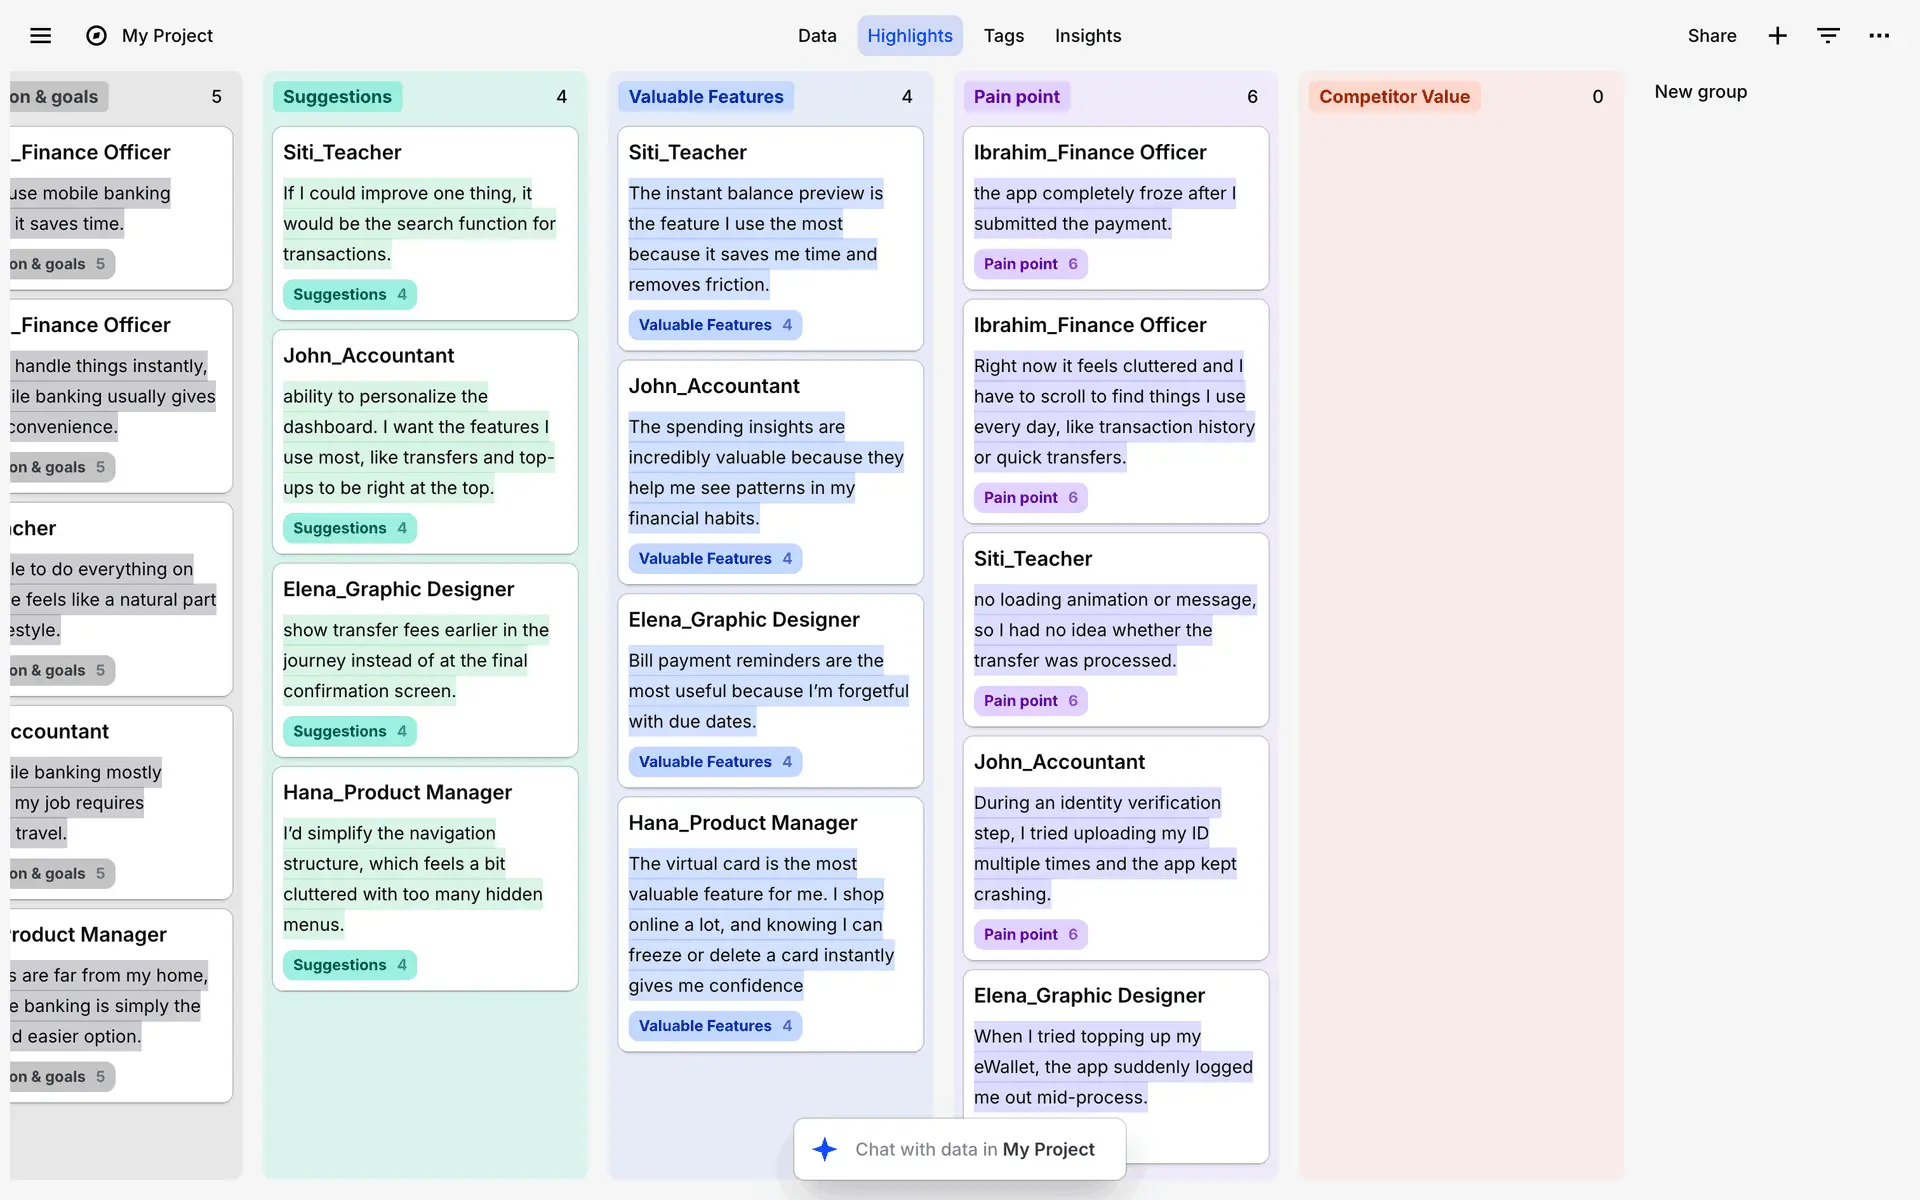Click Suggestions tag on Hana_Product Manager card
Screen dimensions: 1920x1200
349,965
